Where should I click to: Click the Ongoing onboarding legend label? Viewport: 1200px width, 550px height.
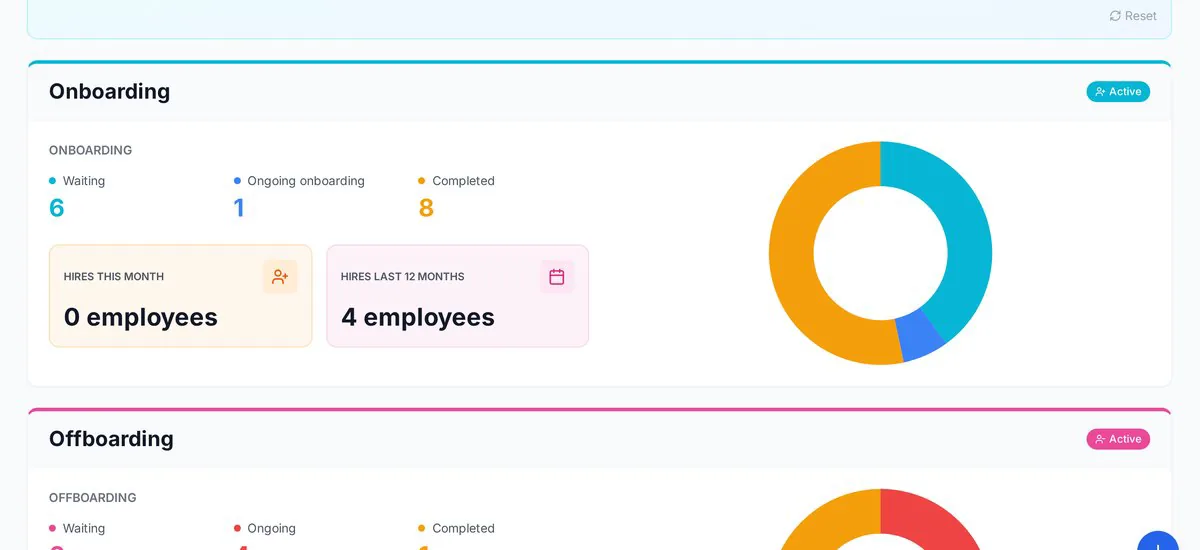pyautogui.click(x=306, y=181)
